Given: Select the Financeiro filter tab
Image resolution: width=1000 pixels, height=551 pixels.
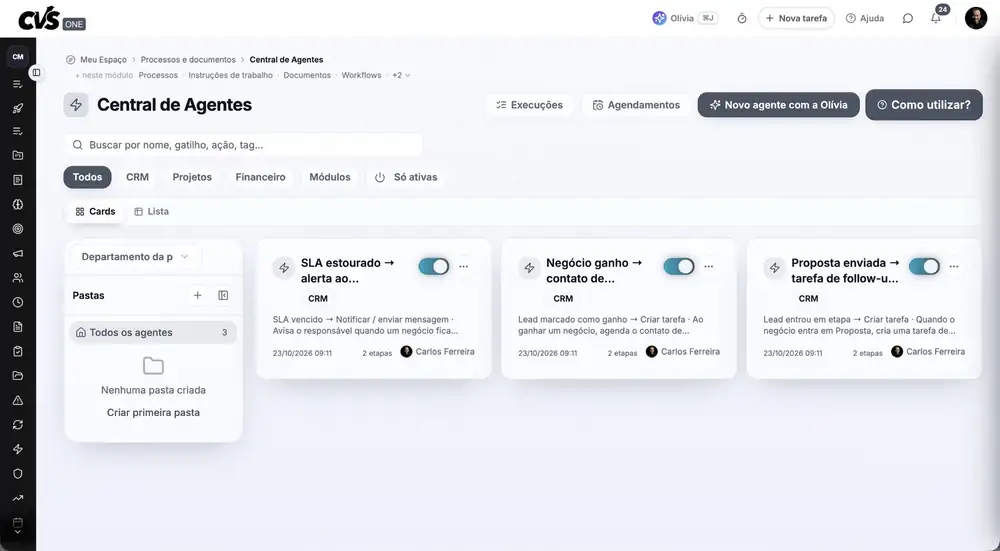Looking at the screenshot, I should point(260,177).
